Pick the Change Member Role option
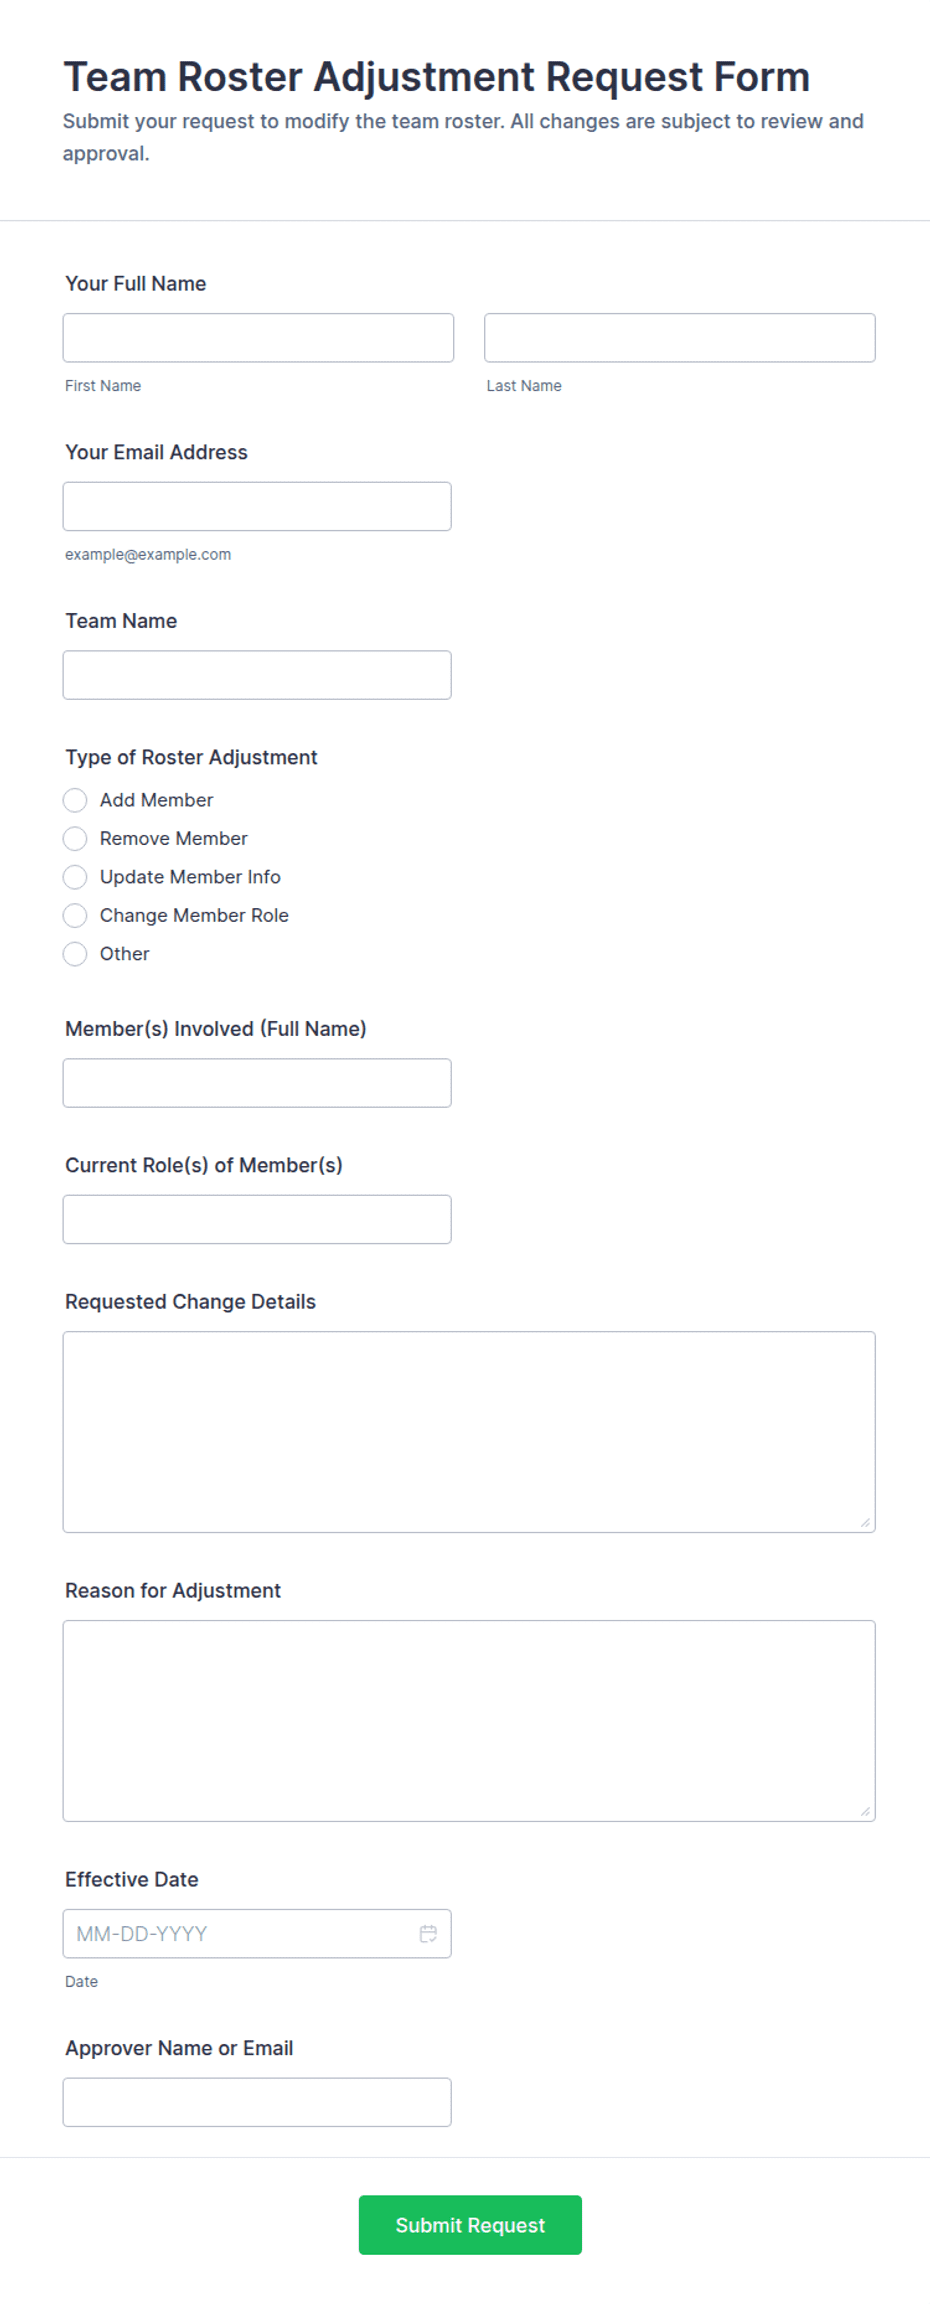The height and width of the screenshot is (2304, 930). click(75, 915)
